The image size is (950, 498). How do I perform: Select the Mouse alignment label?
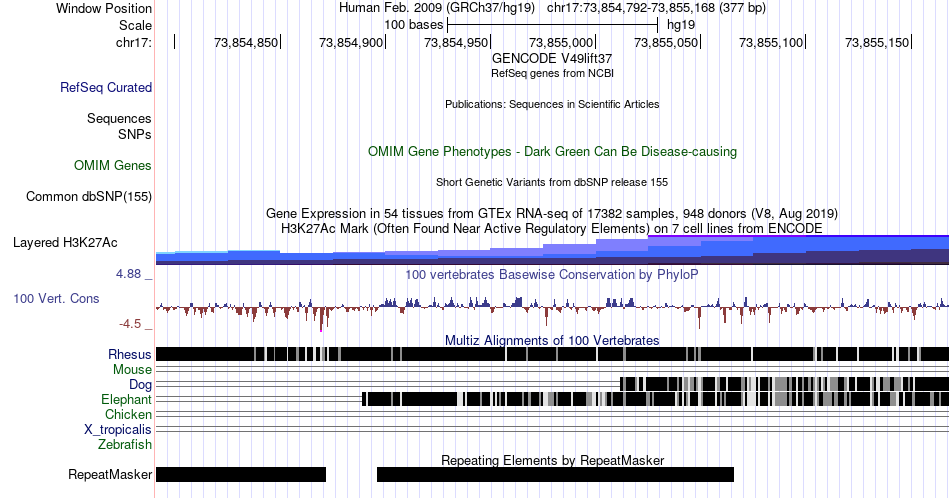pyautogui.click(x=132, y=370)
